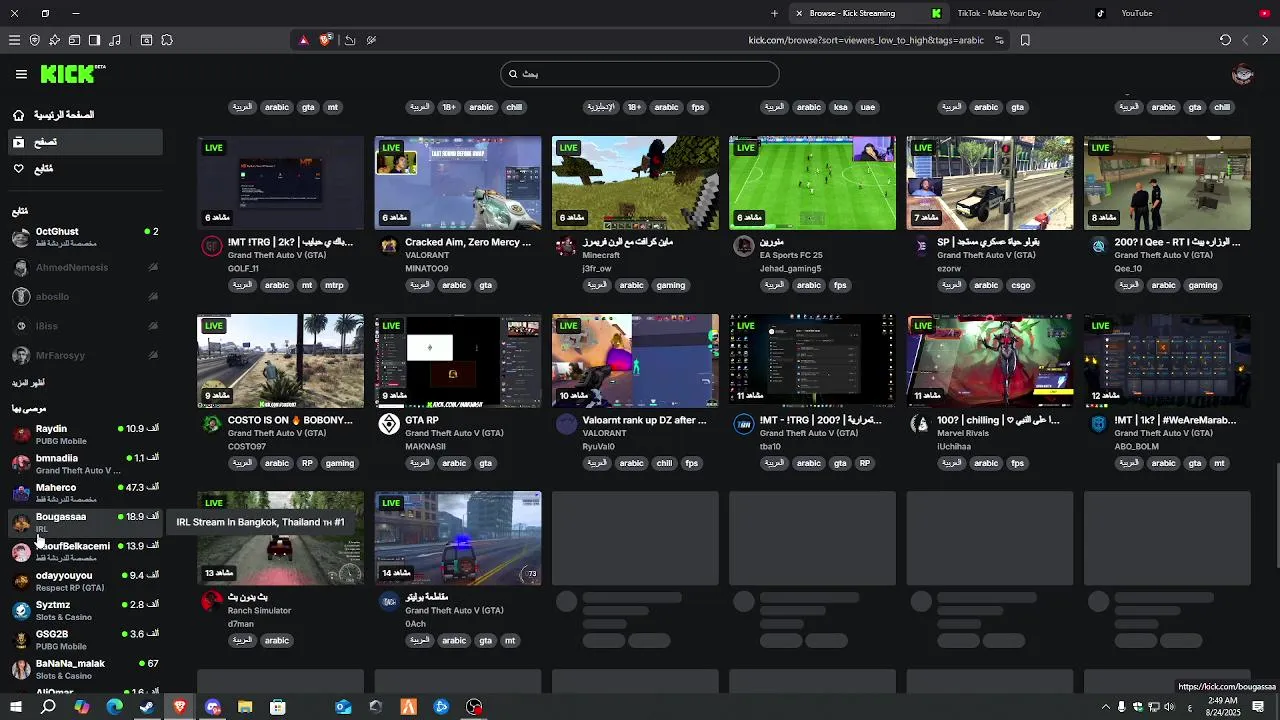
Task: Click the browser address bar URL
Action: pos(866,40)
